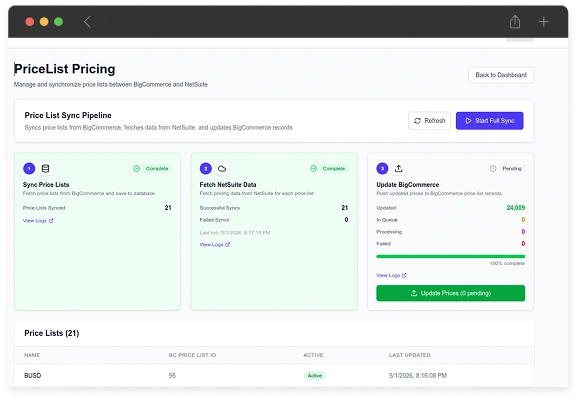Click clock icon beside Pending status

tap(493, 168)
